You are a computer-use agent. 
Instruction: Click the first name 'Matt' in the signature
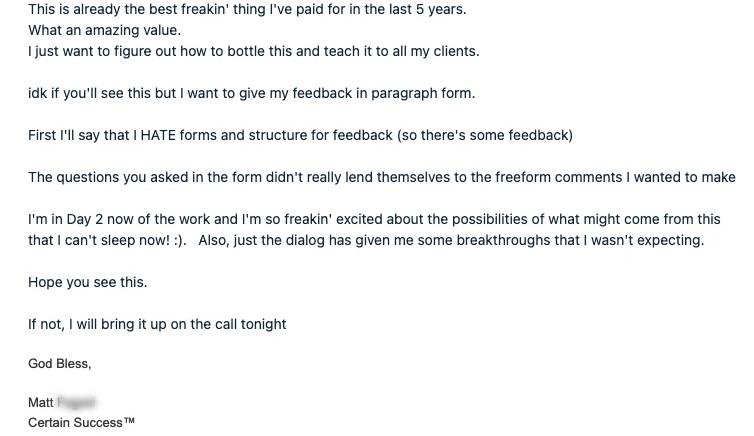[40, 402]
